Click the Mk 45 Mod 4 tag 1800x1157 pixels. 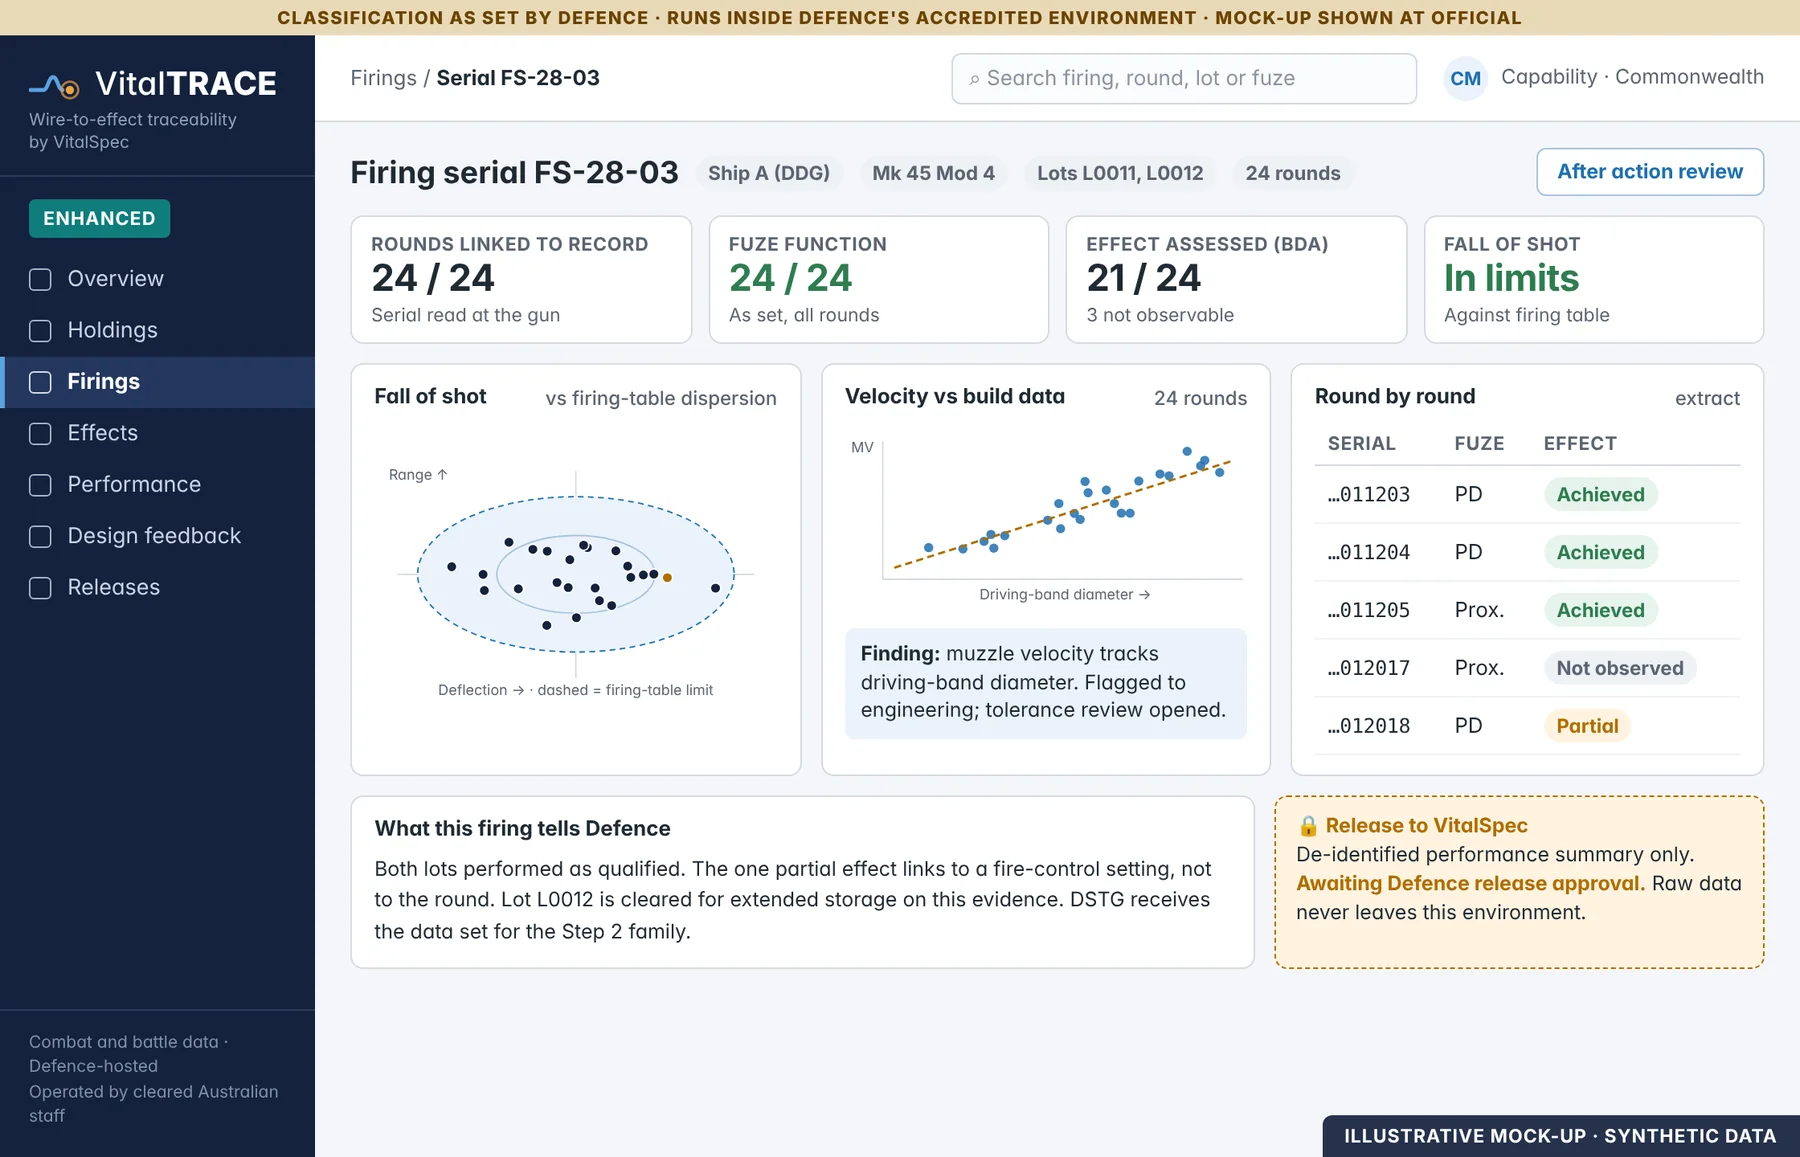tap(933, 173)
